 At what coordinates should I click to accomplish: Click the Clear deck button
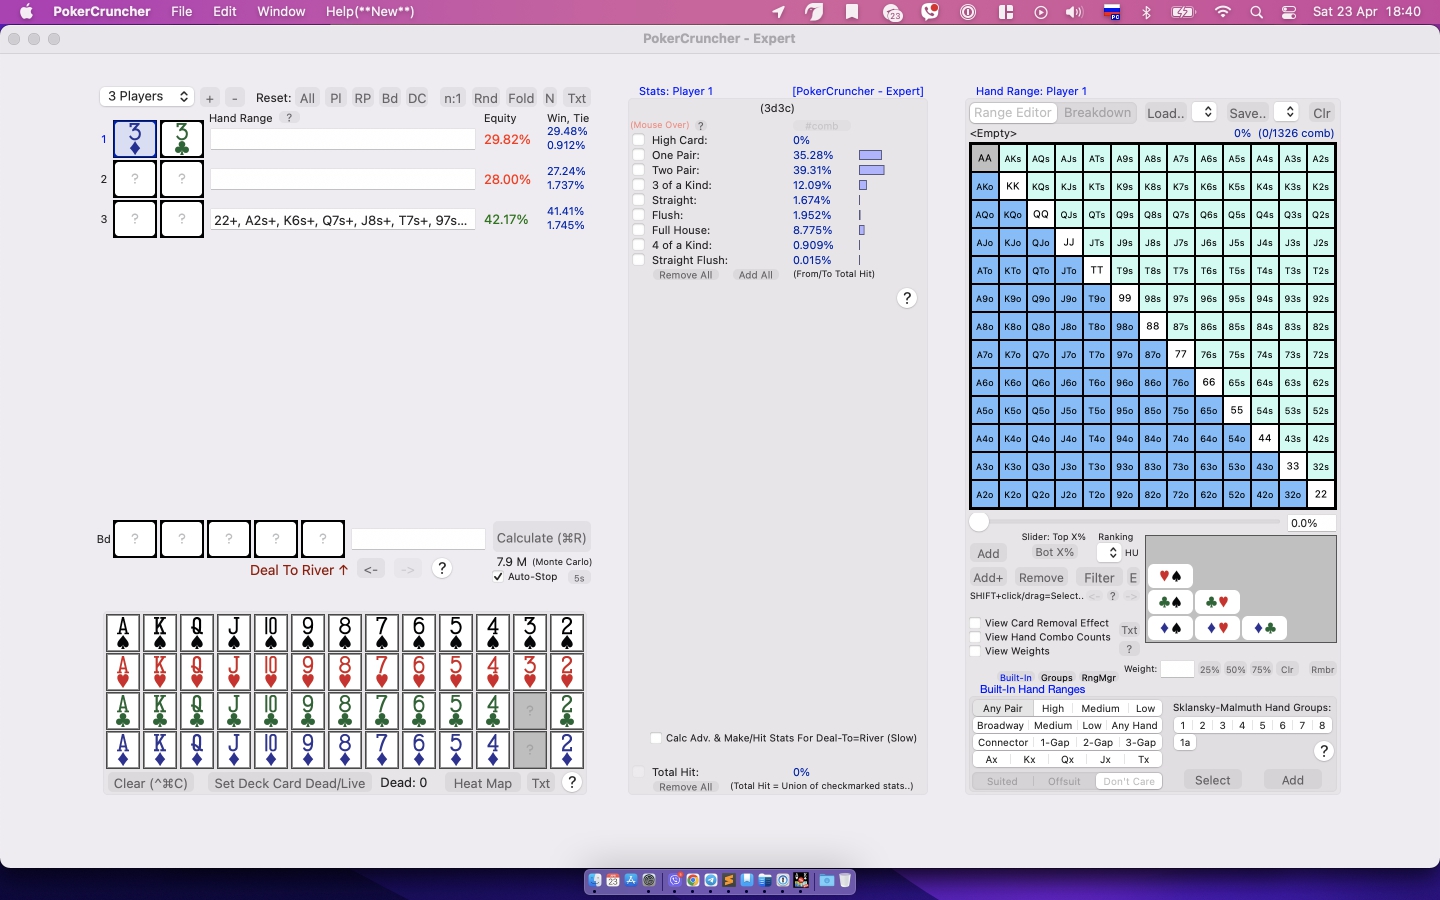[x=151, y=783]
